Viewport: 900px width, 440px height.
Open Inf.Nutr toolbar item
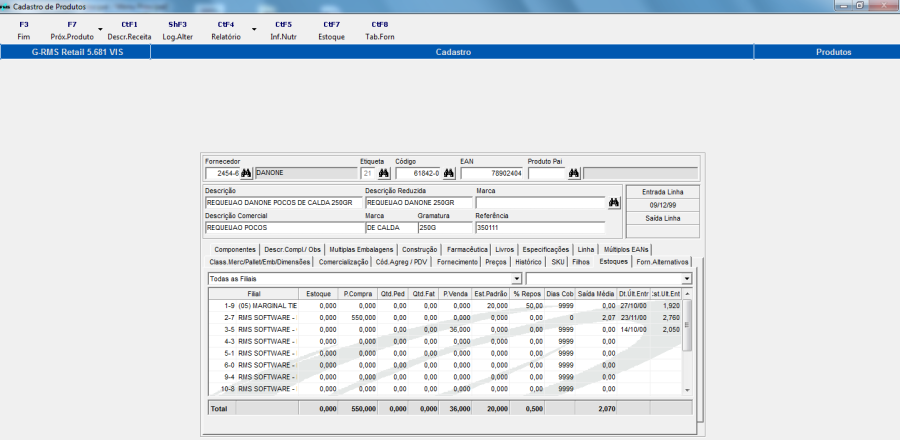283,30
